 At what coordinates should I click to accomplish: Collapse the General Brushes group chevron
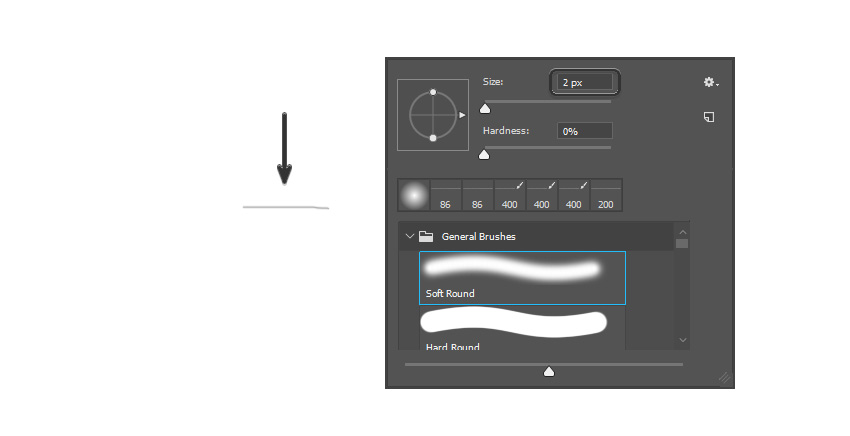(x=410, y=236)
